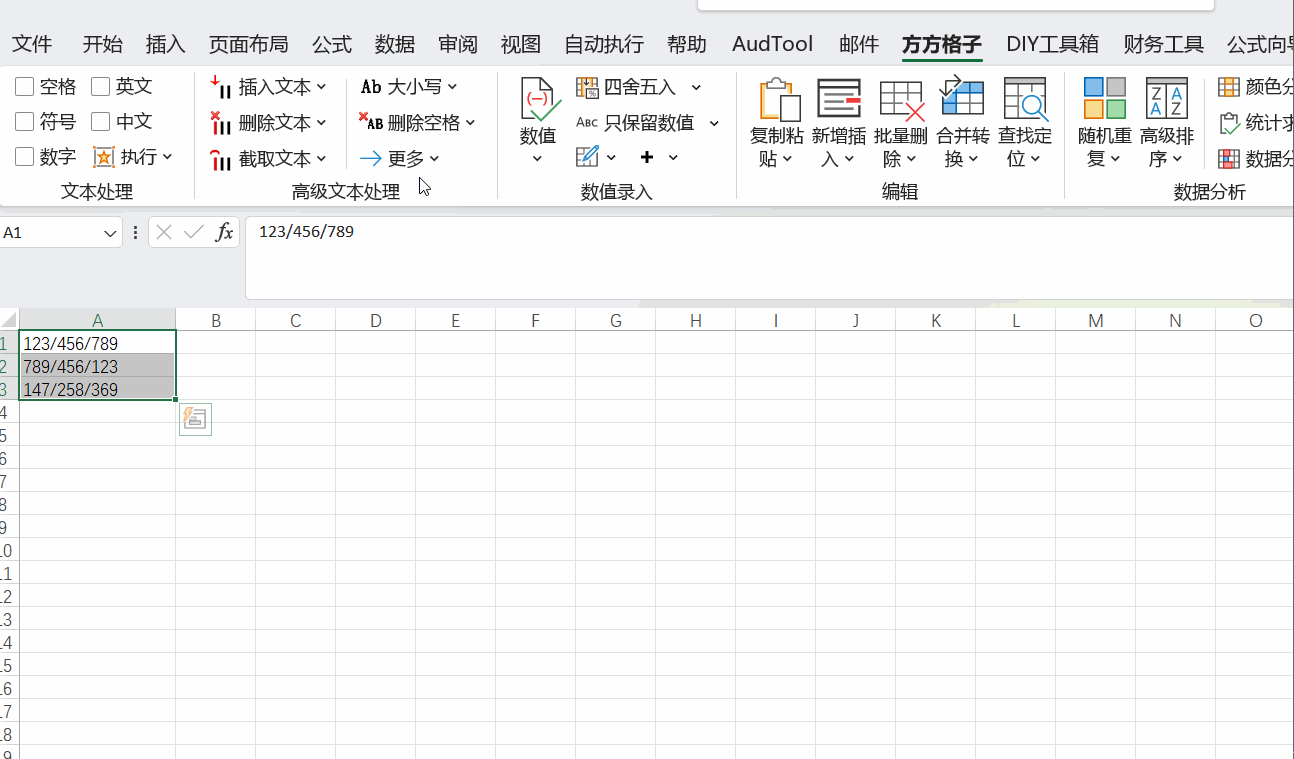
Task: Expand the Name Box dropdown arrow
Action: point(110,233)
